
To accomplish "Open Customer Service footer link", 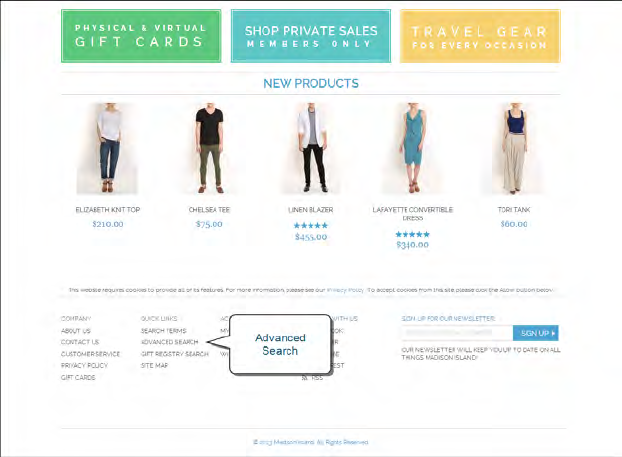I will (x=90, y=354).
